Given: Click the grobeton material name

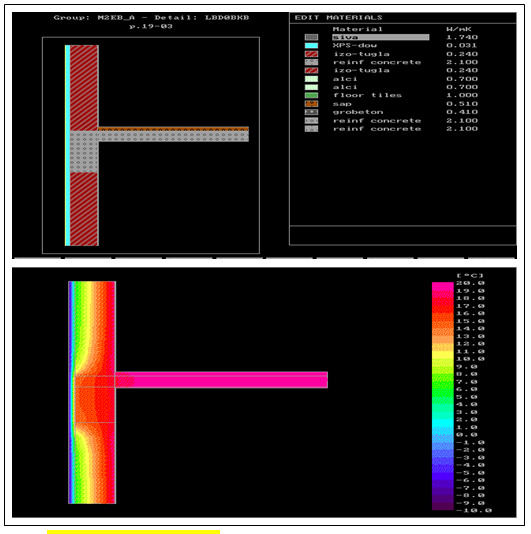Looking at the screenshot, I should pyautogui.click(x=358, y=112).
